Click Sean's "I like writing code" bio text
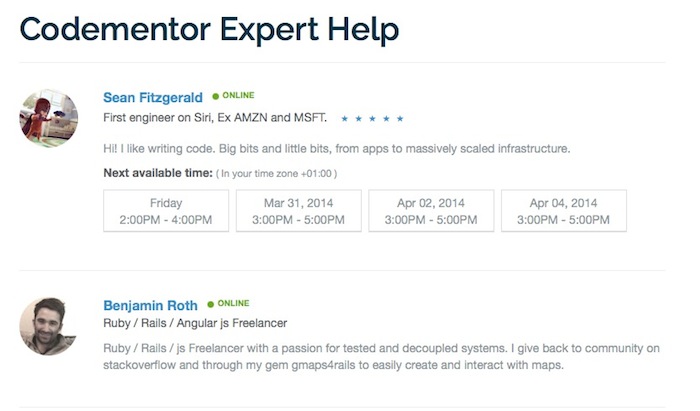 coord(336,149)
